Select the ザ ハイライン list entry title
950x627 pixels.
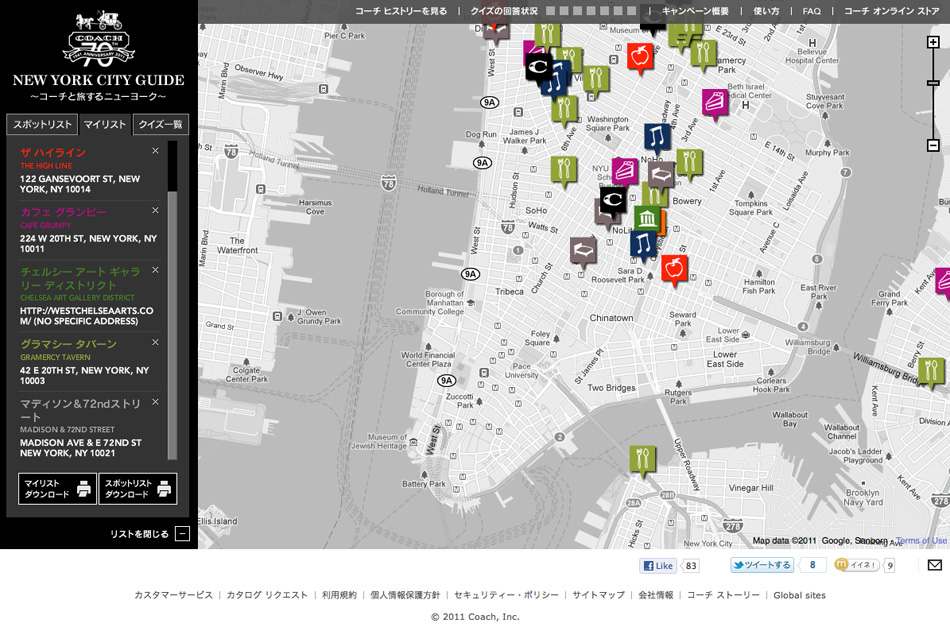coord(53,153)
